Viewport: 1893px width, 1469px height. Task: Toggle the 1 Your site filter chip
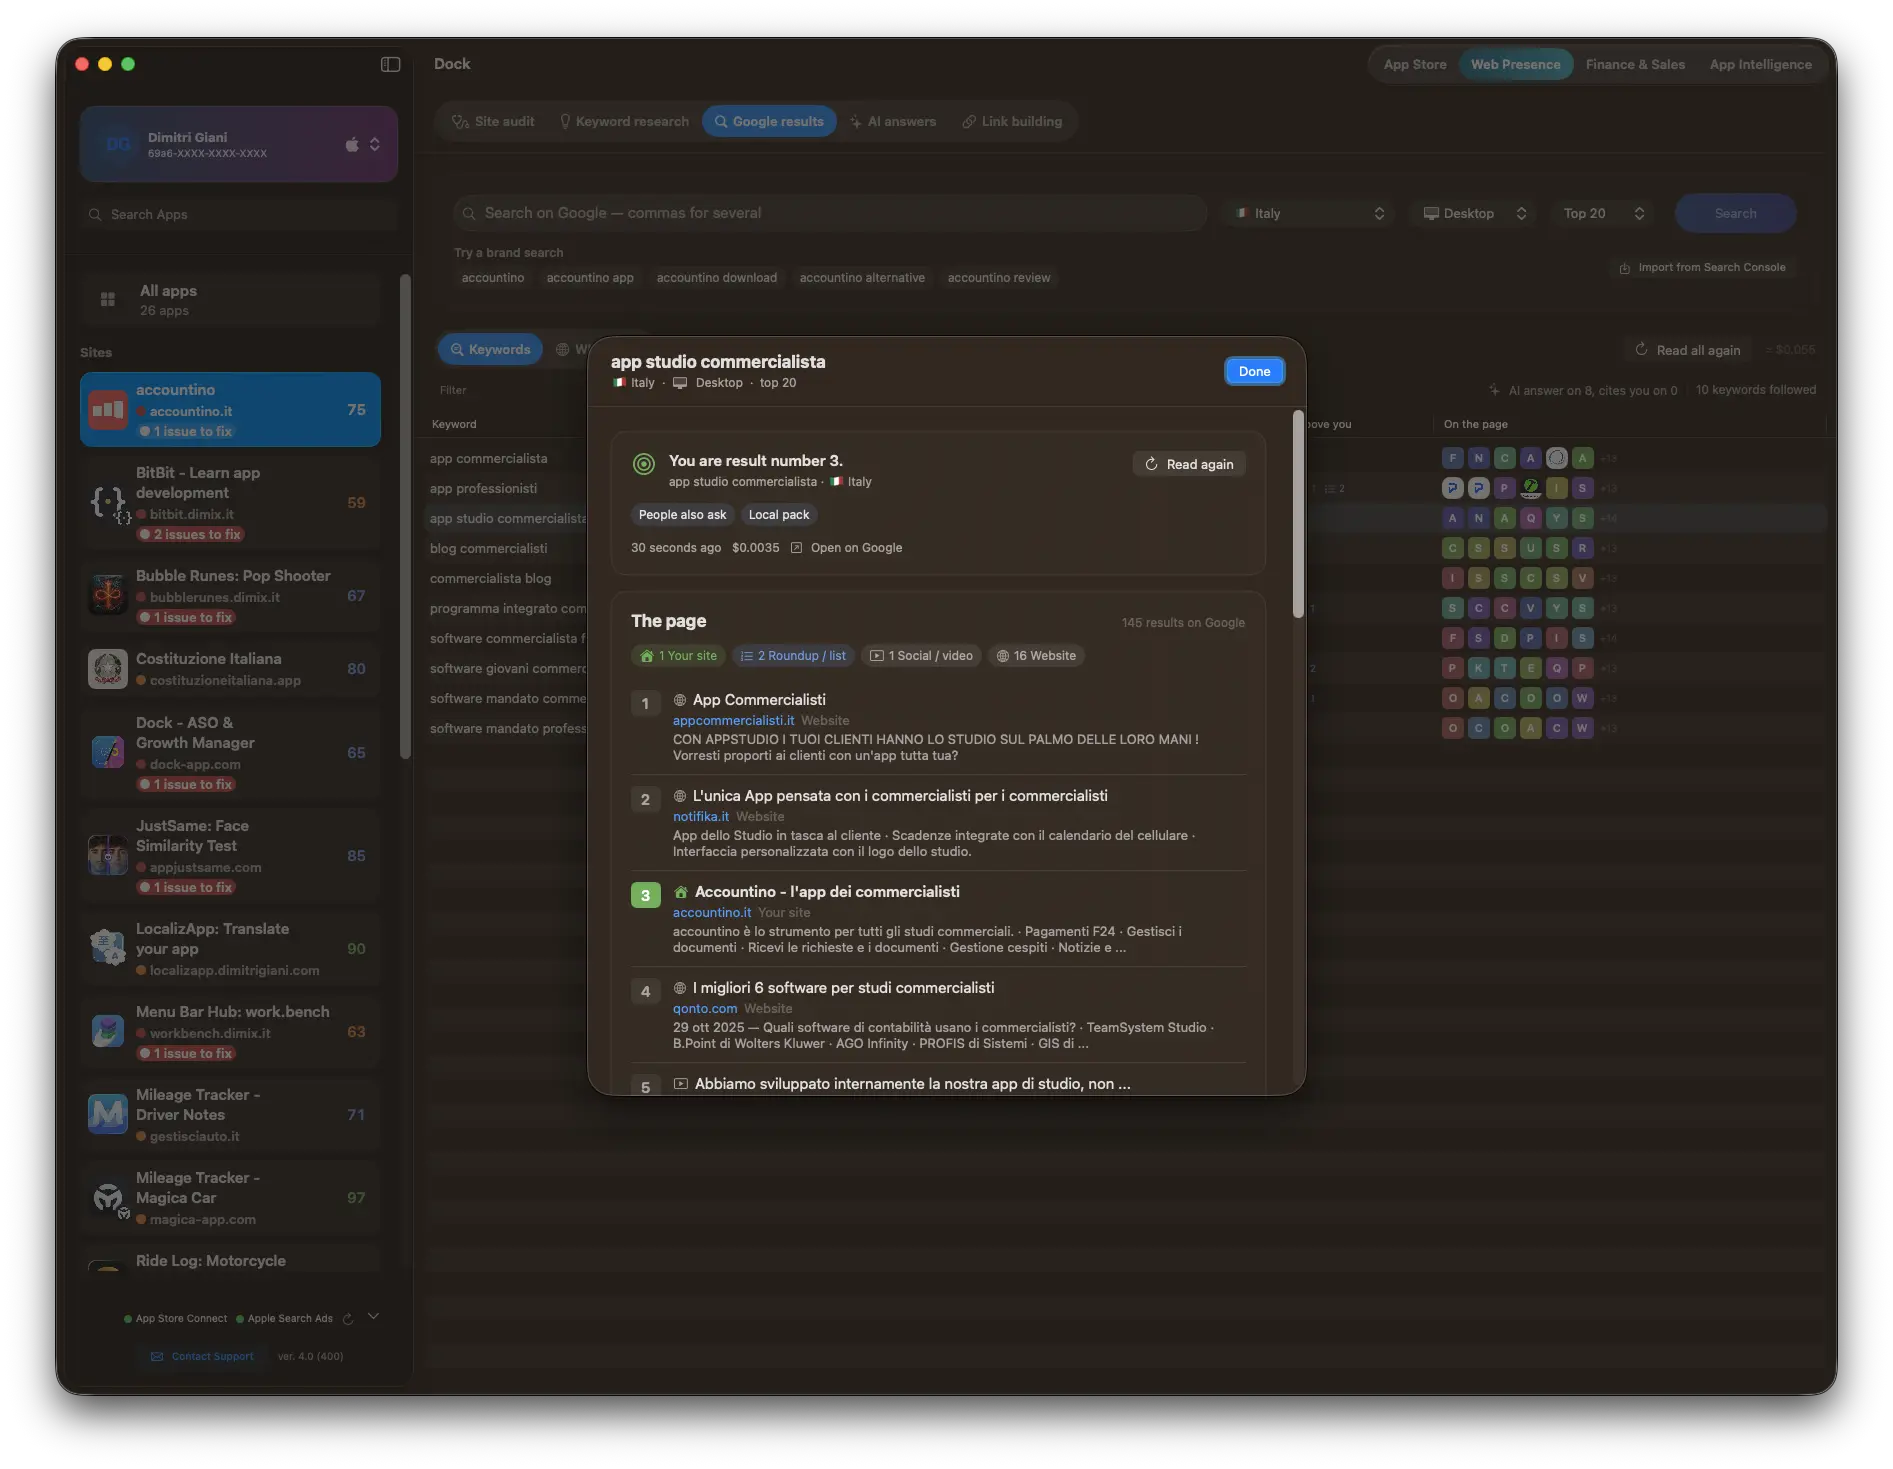pos(679,656)
